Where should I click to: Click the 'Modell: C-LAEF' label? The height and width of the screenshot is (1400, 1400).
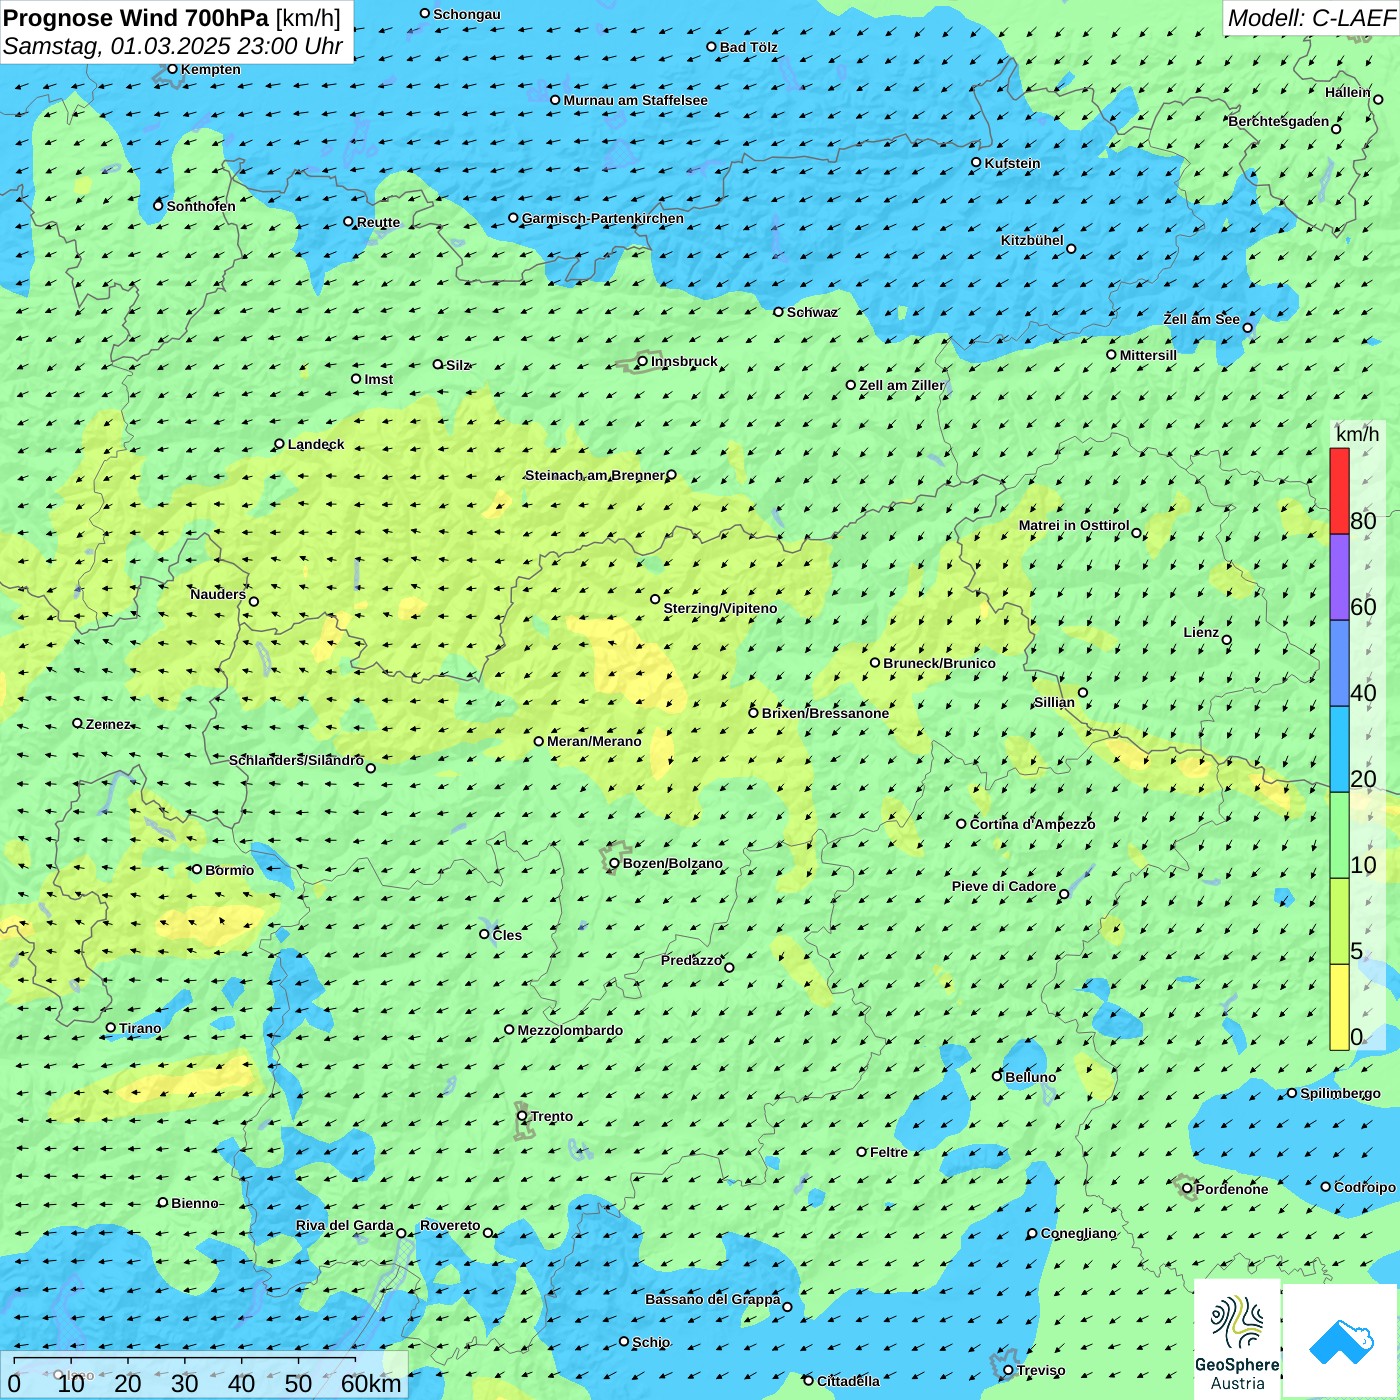coord(1311,18)
